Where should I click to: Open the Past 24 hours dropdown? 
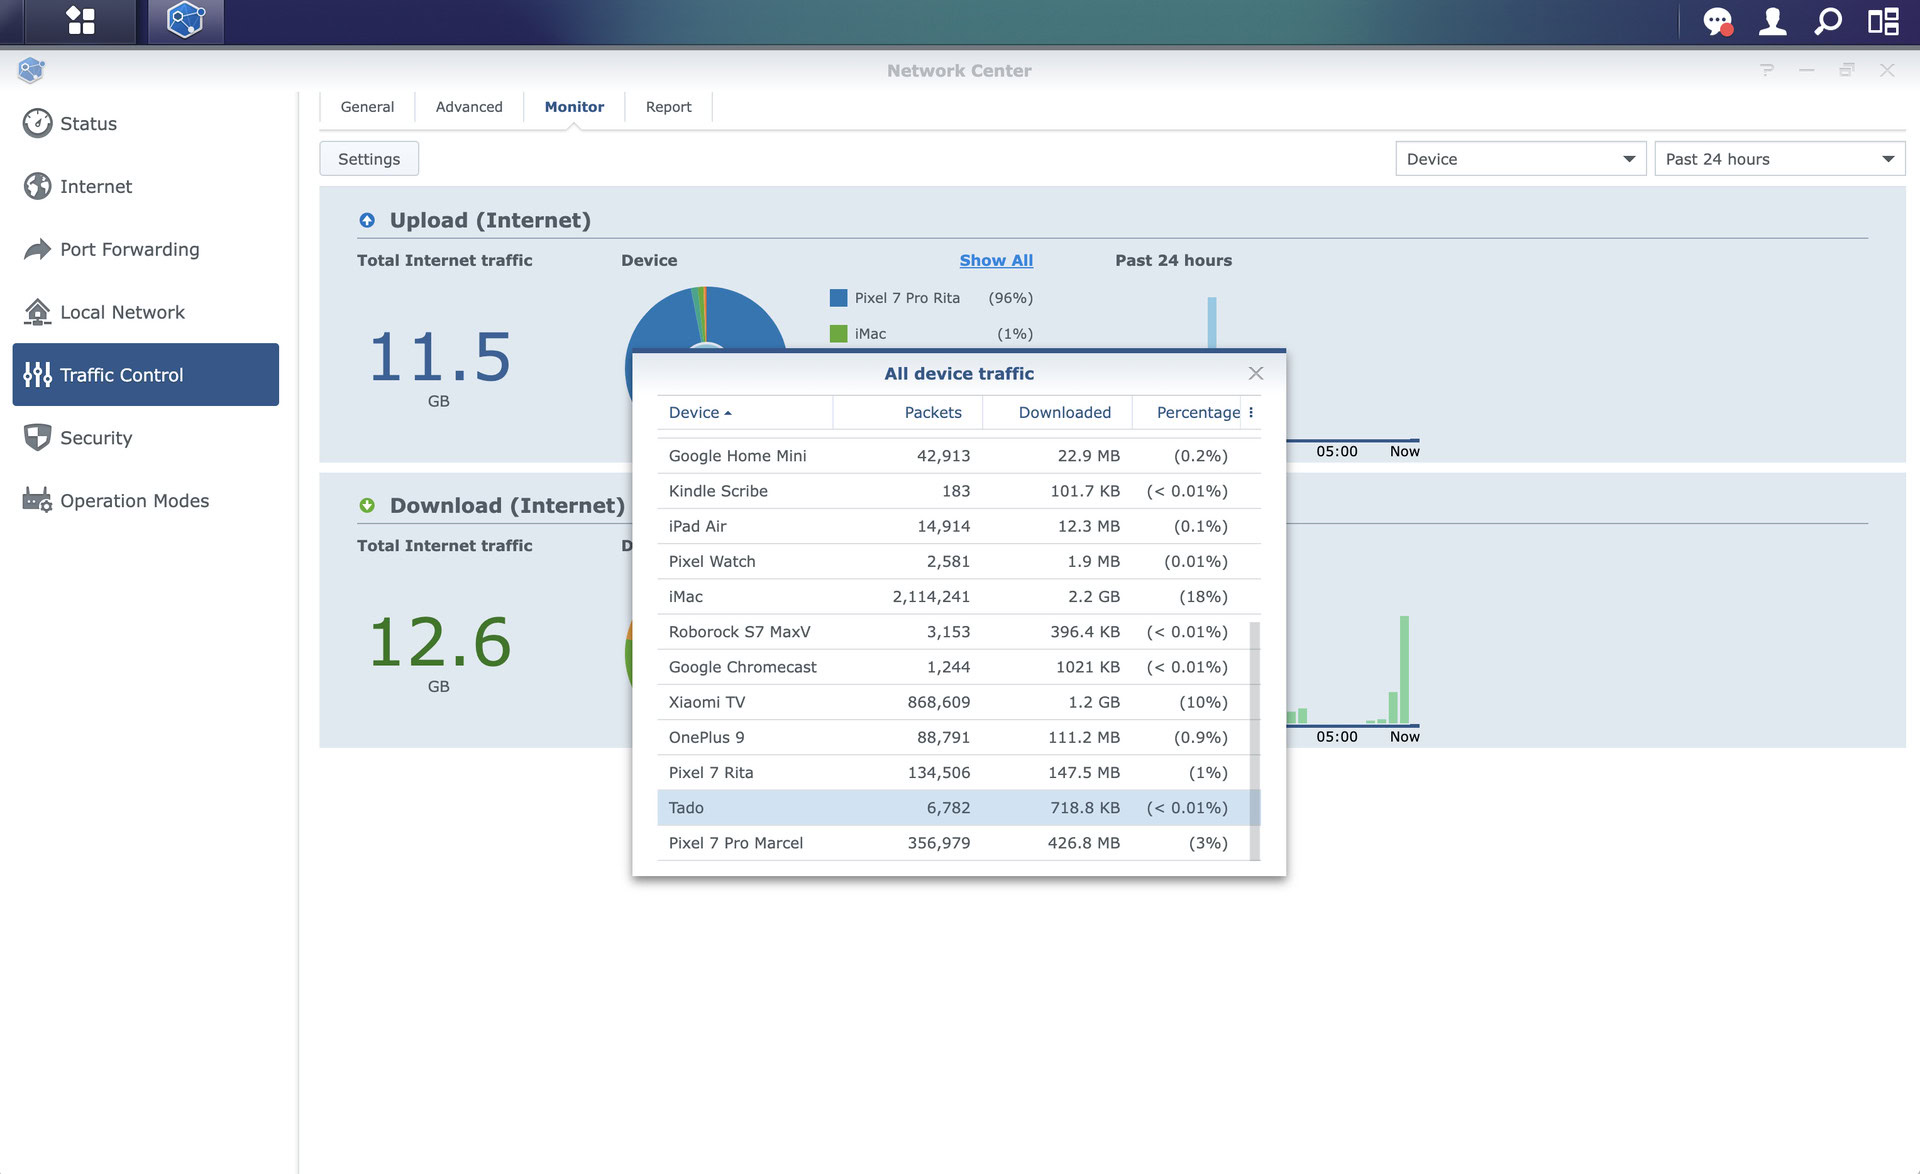tap(1779, 159)
